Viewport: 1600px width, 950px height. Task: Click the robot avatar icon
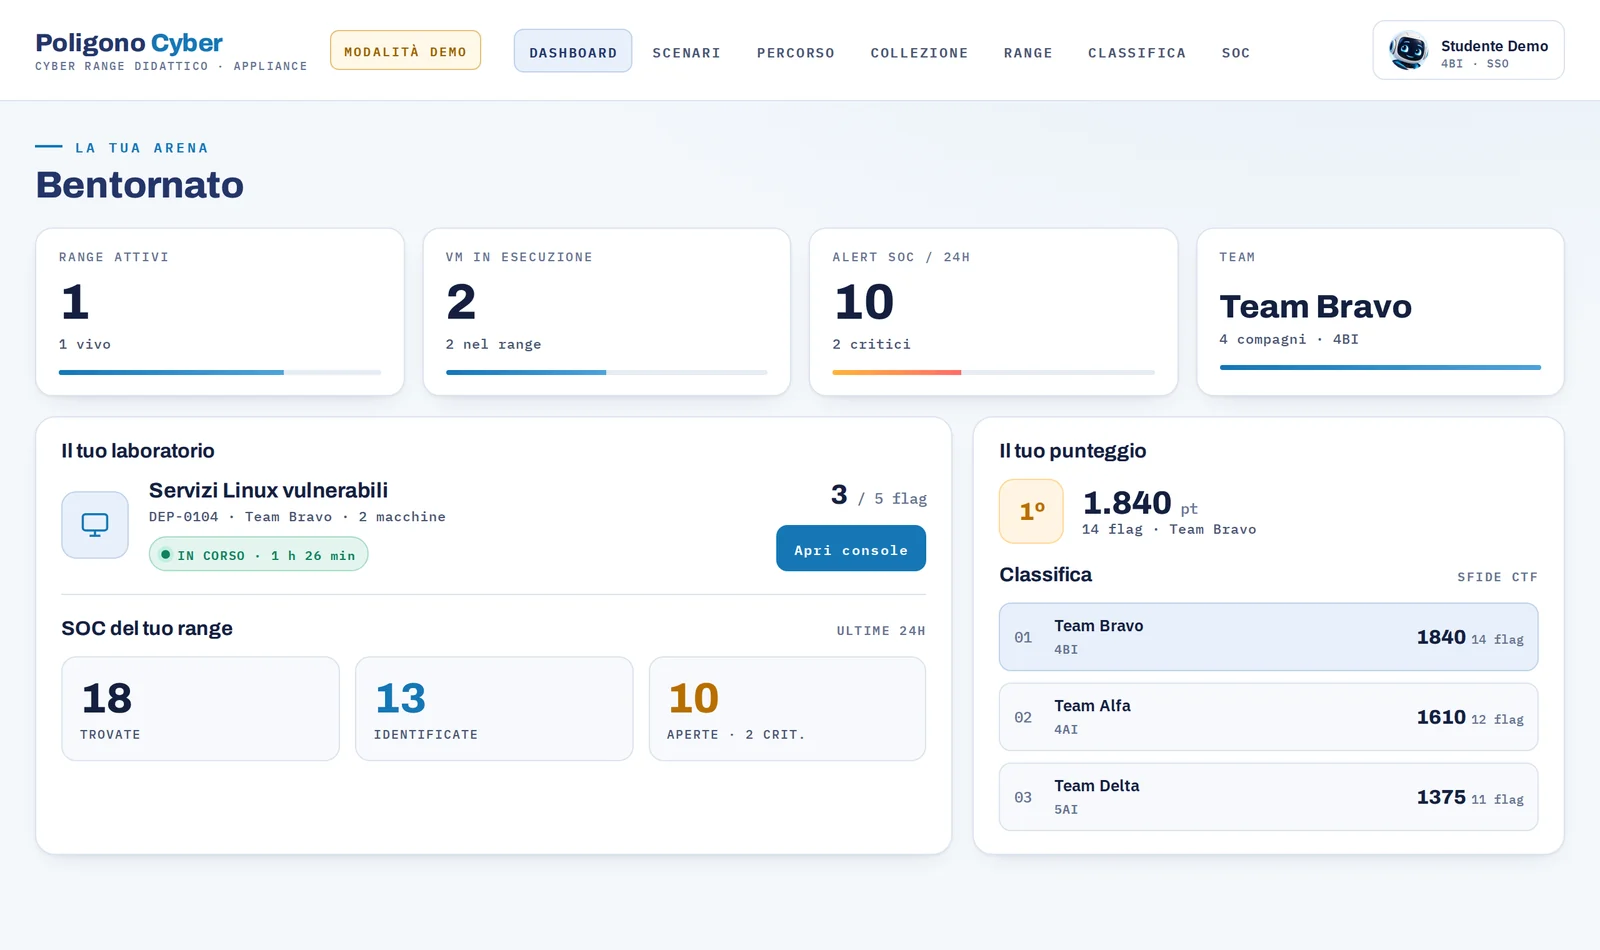click(x=1408, y=50)
